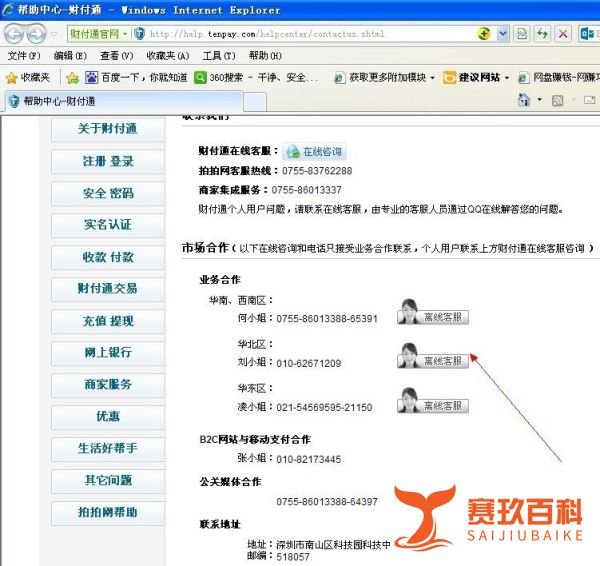Open the 优惠 sidebar section

pos(108,416)
